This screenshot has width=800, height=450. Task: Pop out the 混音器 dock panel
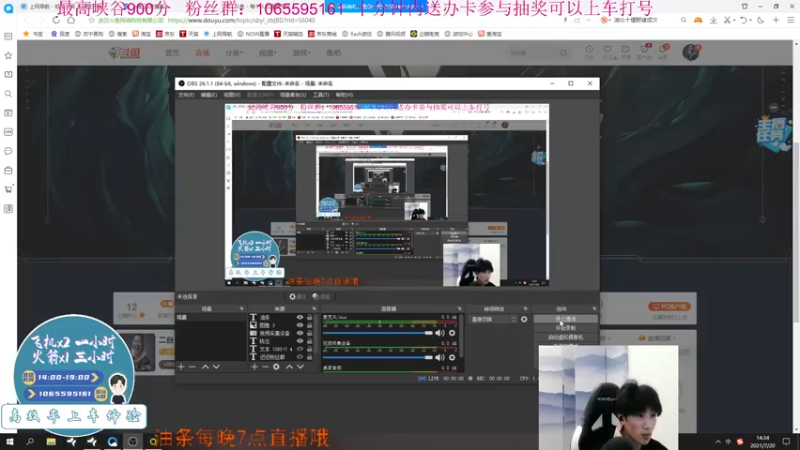[460, 309]
